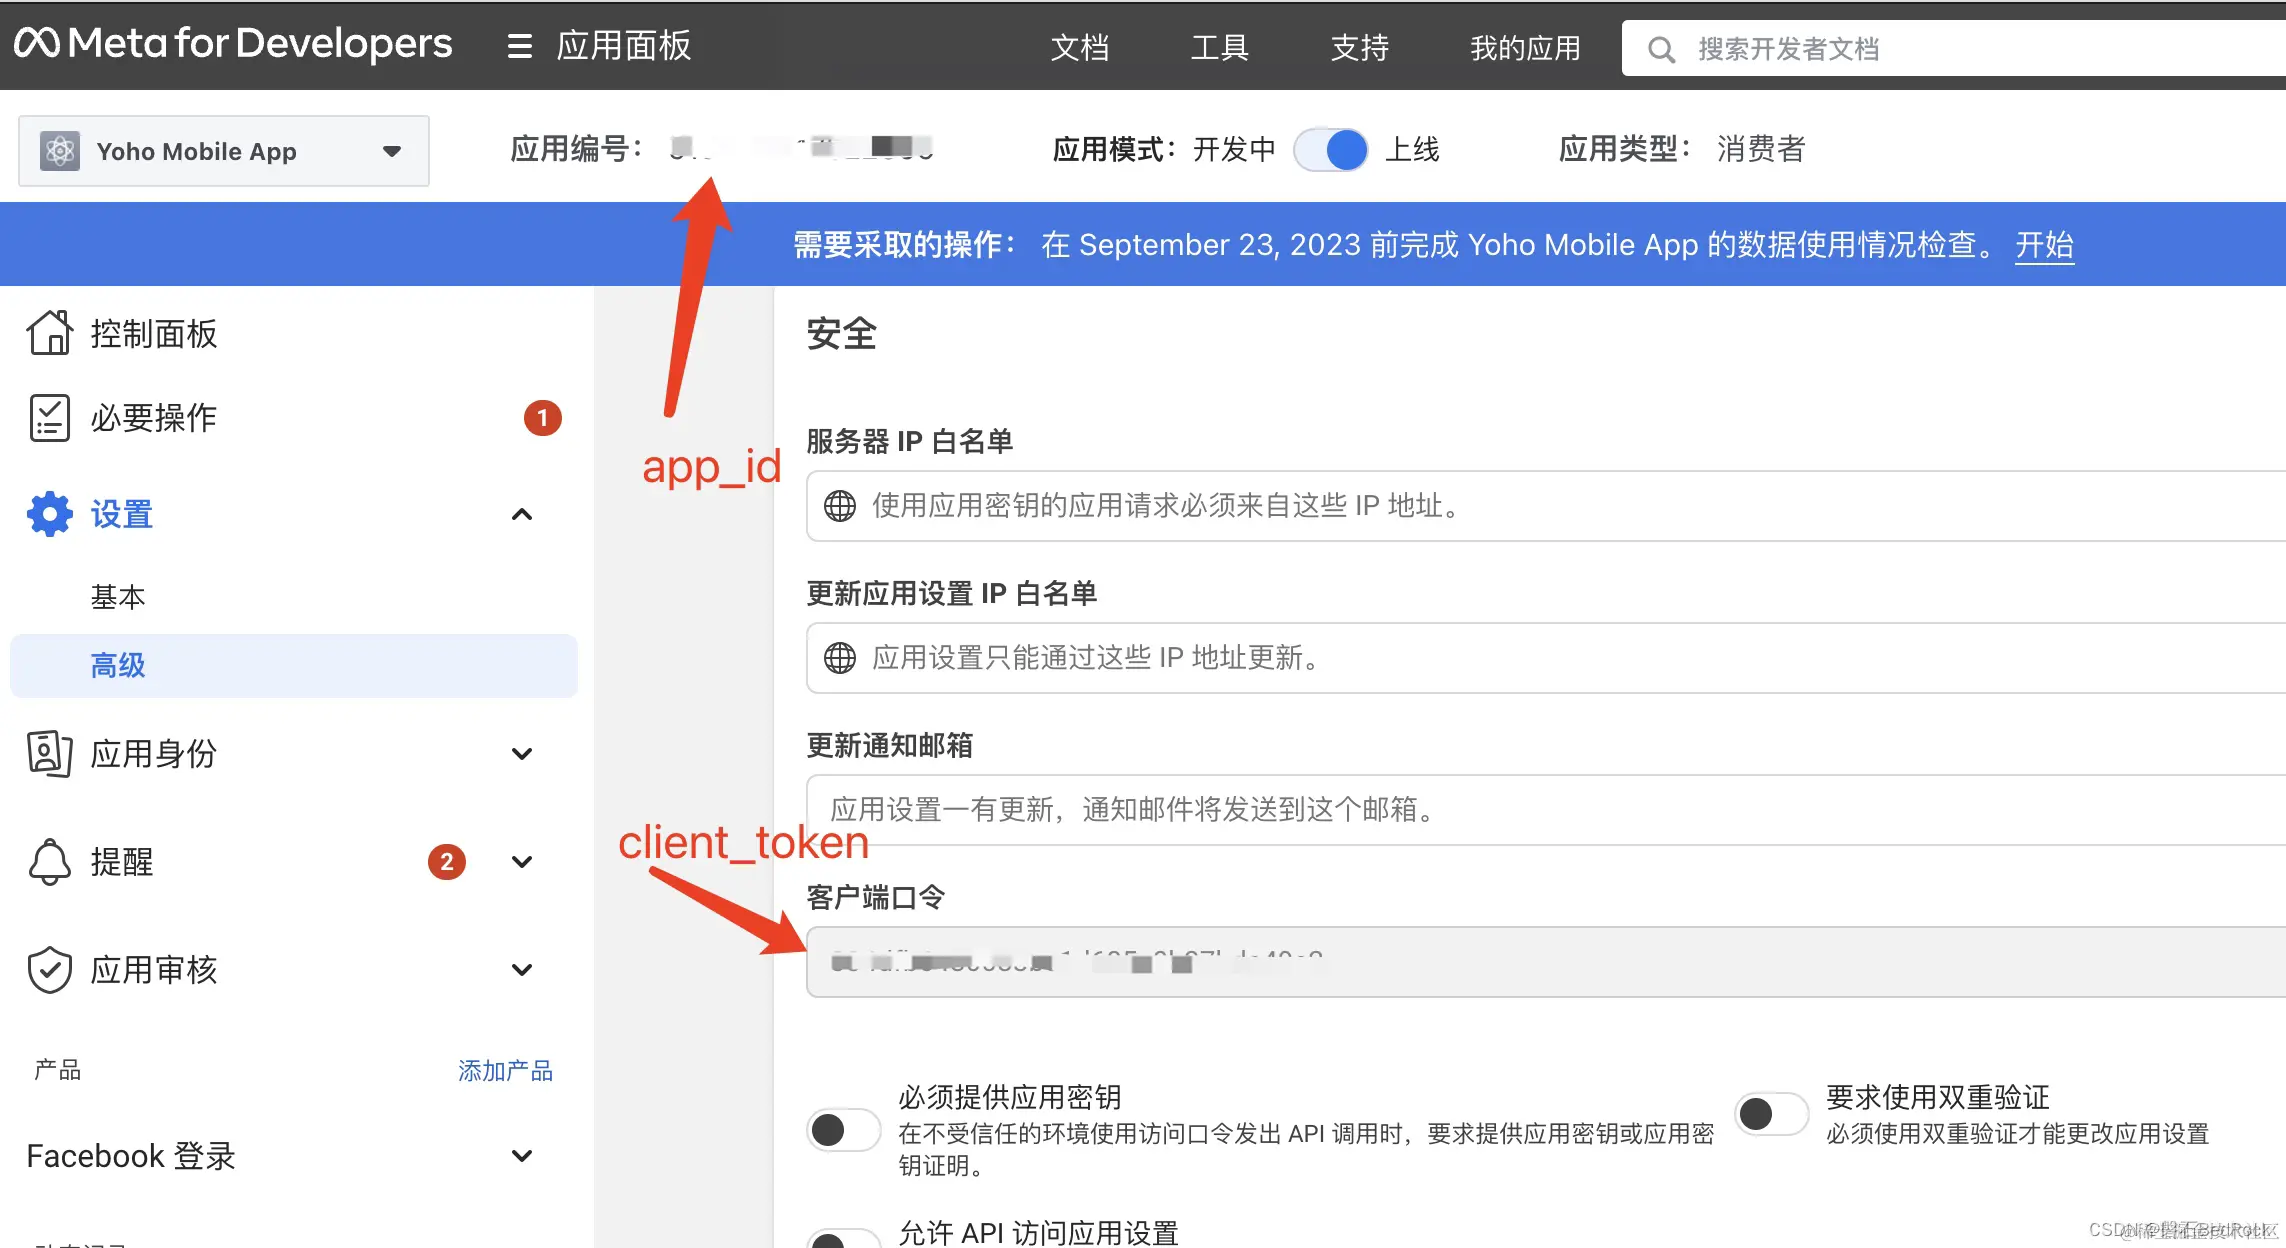Click the 添加产品 link
Viewport: 2286px width, 1248px height.
(505, 1070)
